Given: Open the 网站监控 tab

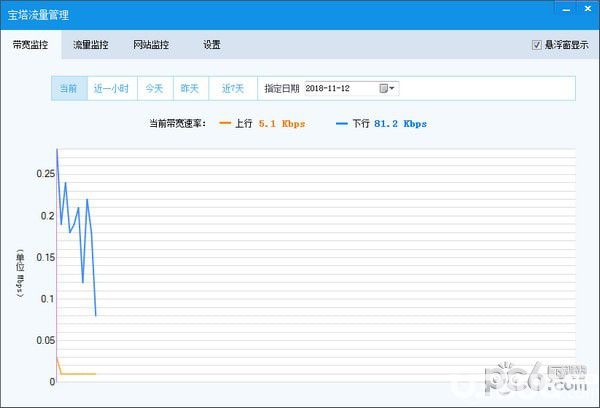Looking at the screenshot, I should (x=151, y=45).
